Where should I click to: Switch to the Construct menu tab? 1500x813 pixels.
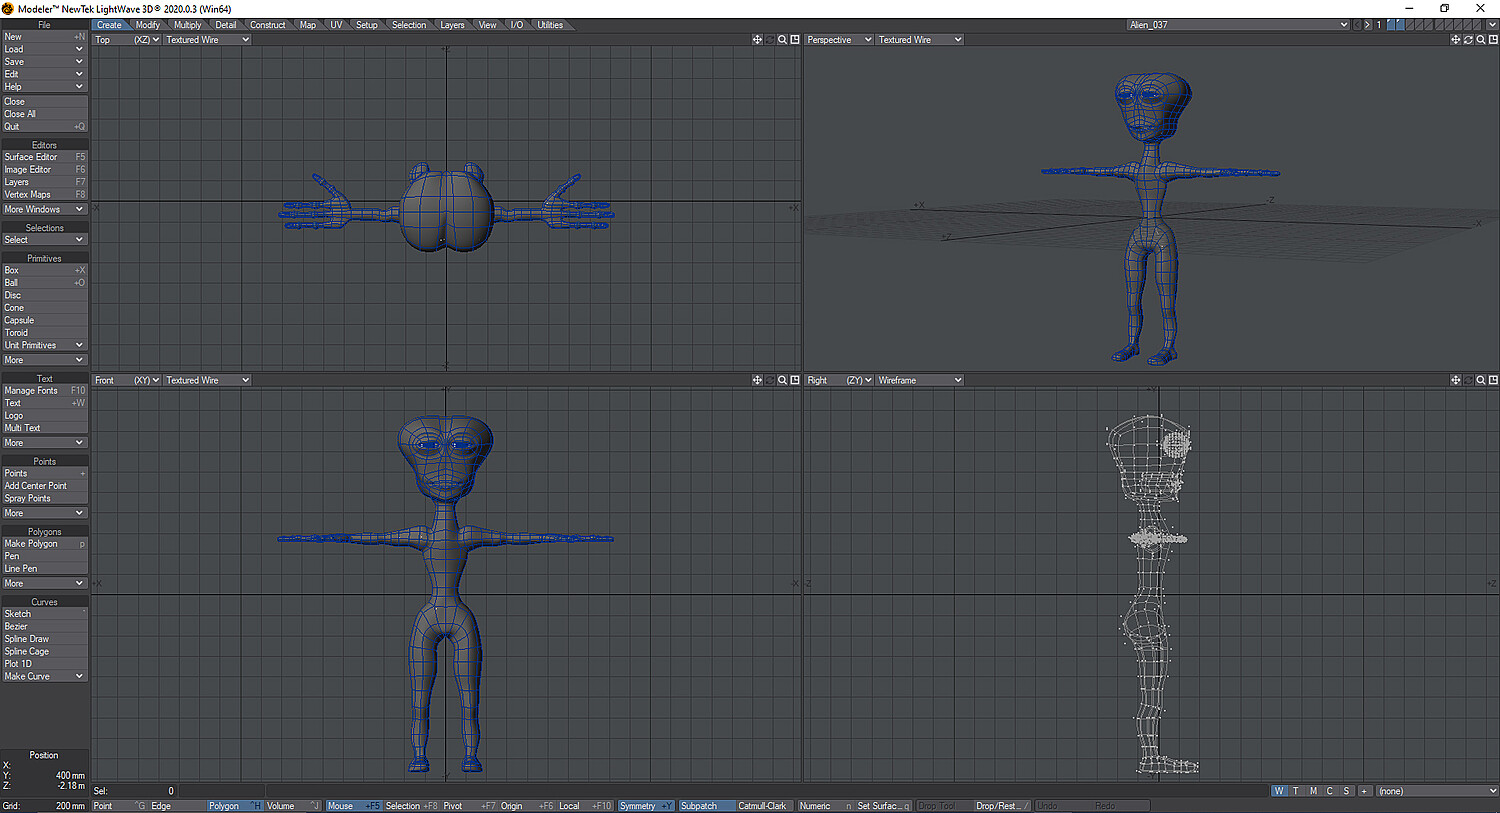268,24
